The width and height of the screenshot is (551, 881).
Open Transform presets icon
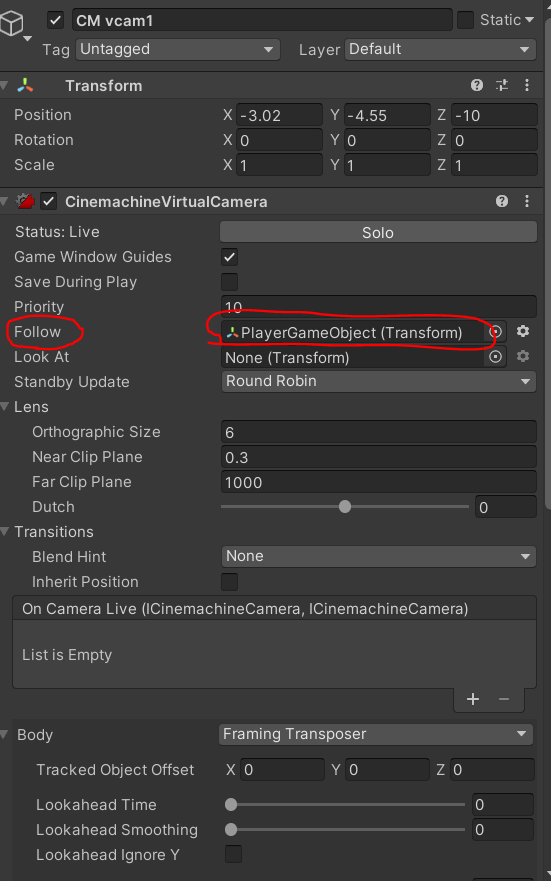coord(502,85)
